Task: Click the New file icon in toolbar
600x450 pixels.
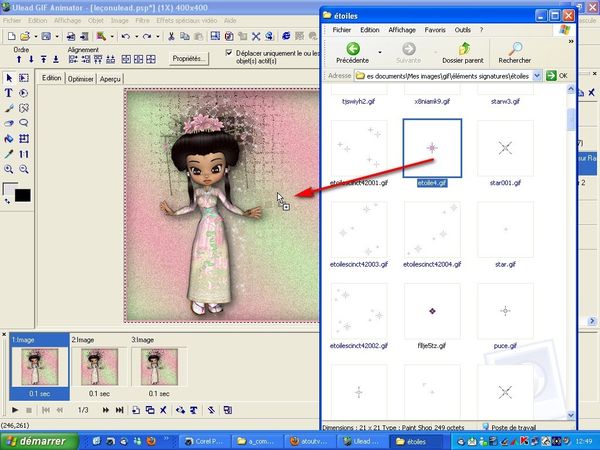Action: [11, 36]
